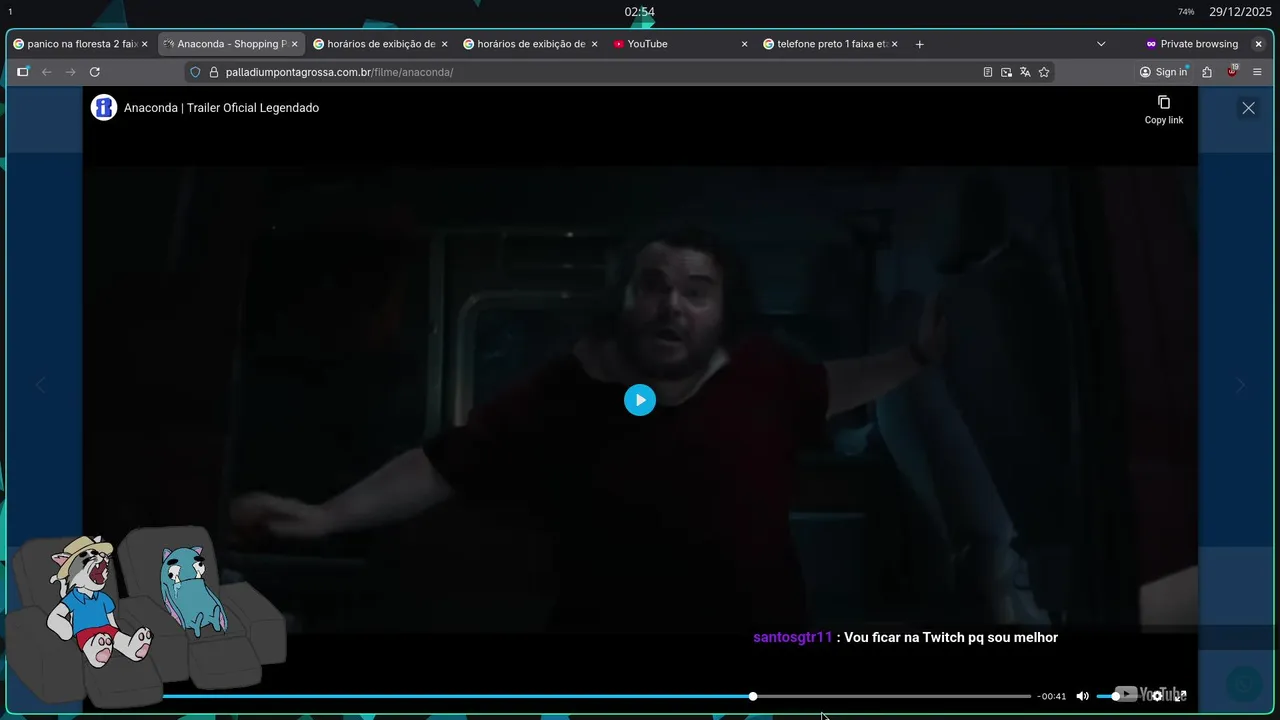Viewport: 1280px width, 720px height.
Task: Close the private browsing window
Action: point(1258,44)
